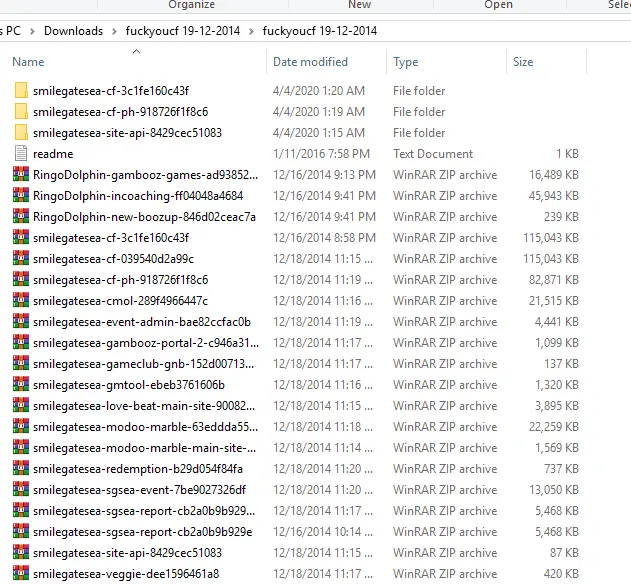Select the smilegatesea-love-beat-main-site ZIP icon
631x585 pixels.
click(21, 405)
